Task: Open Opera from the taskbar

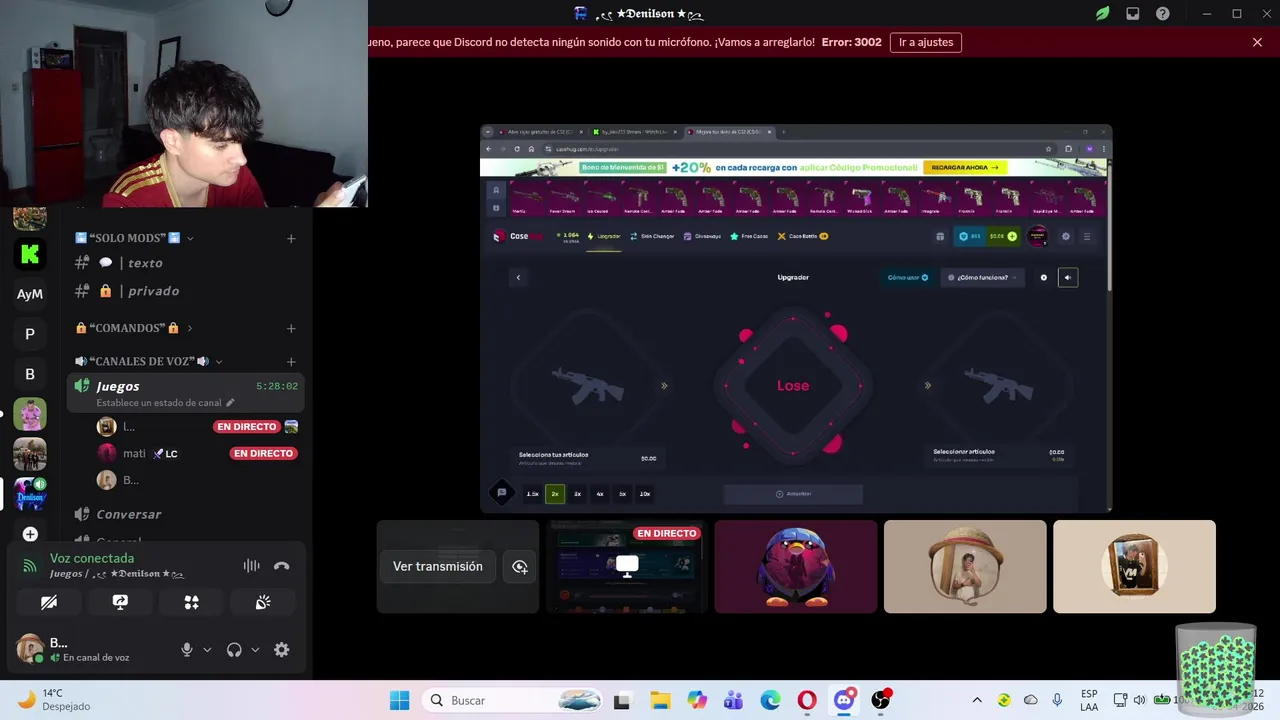Action: tap(806, 700)
